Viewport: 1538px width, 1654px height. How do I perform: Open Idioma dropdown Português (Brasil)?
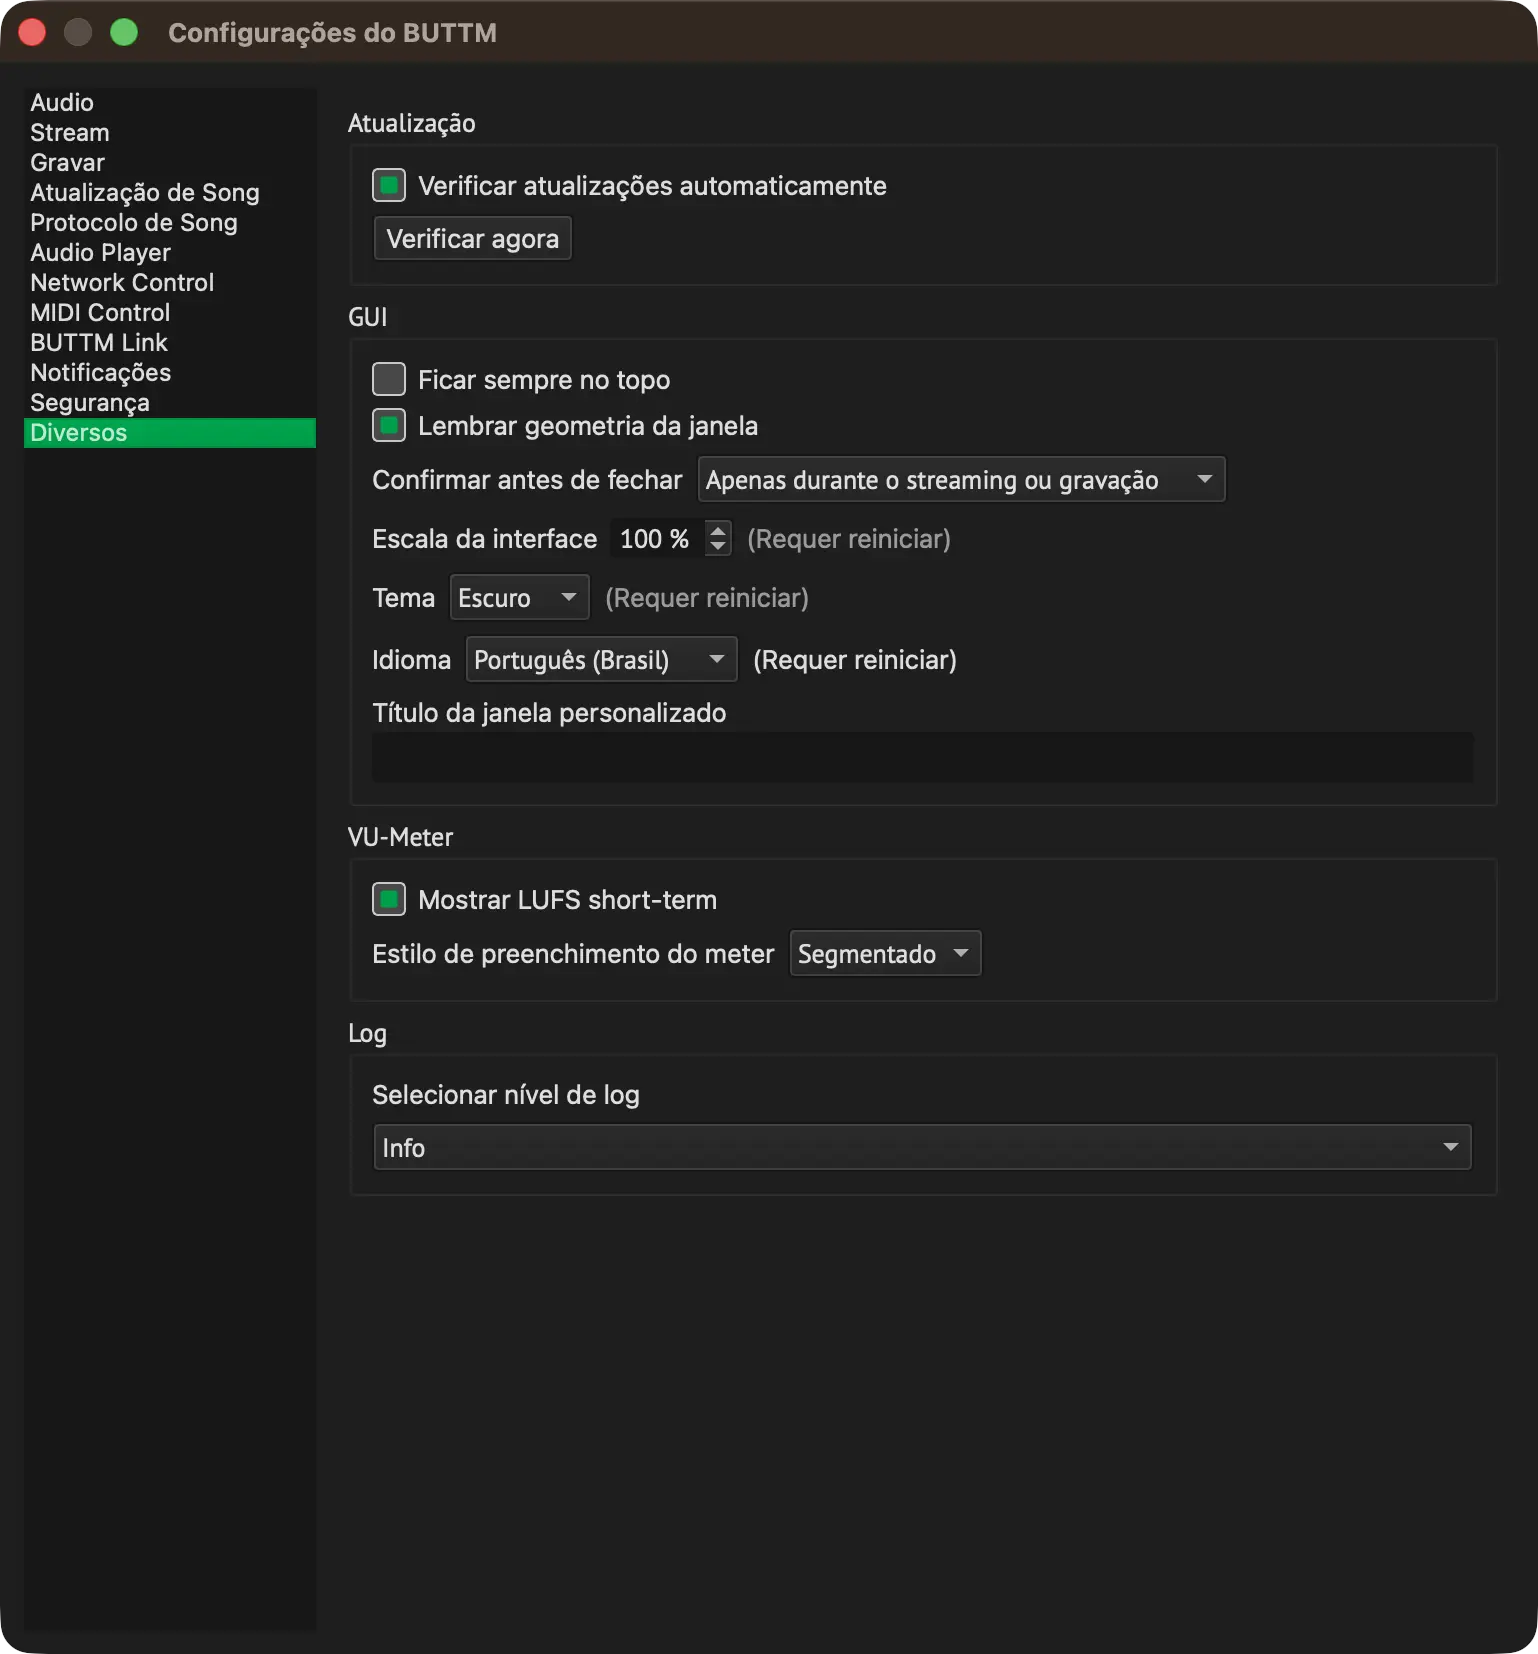[x=602, y=660]
